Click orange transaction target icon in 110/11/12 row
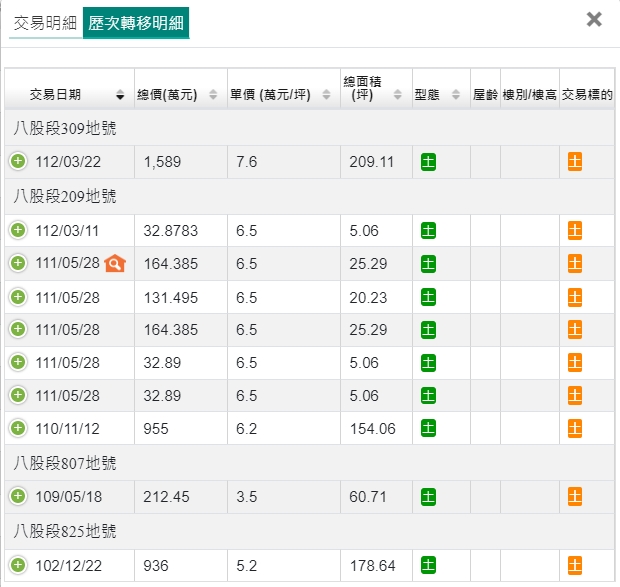 (x=575, y=428)
